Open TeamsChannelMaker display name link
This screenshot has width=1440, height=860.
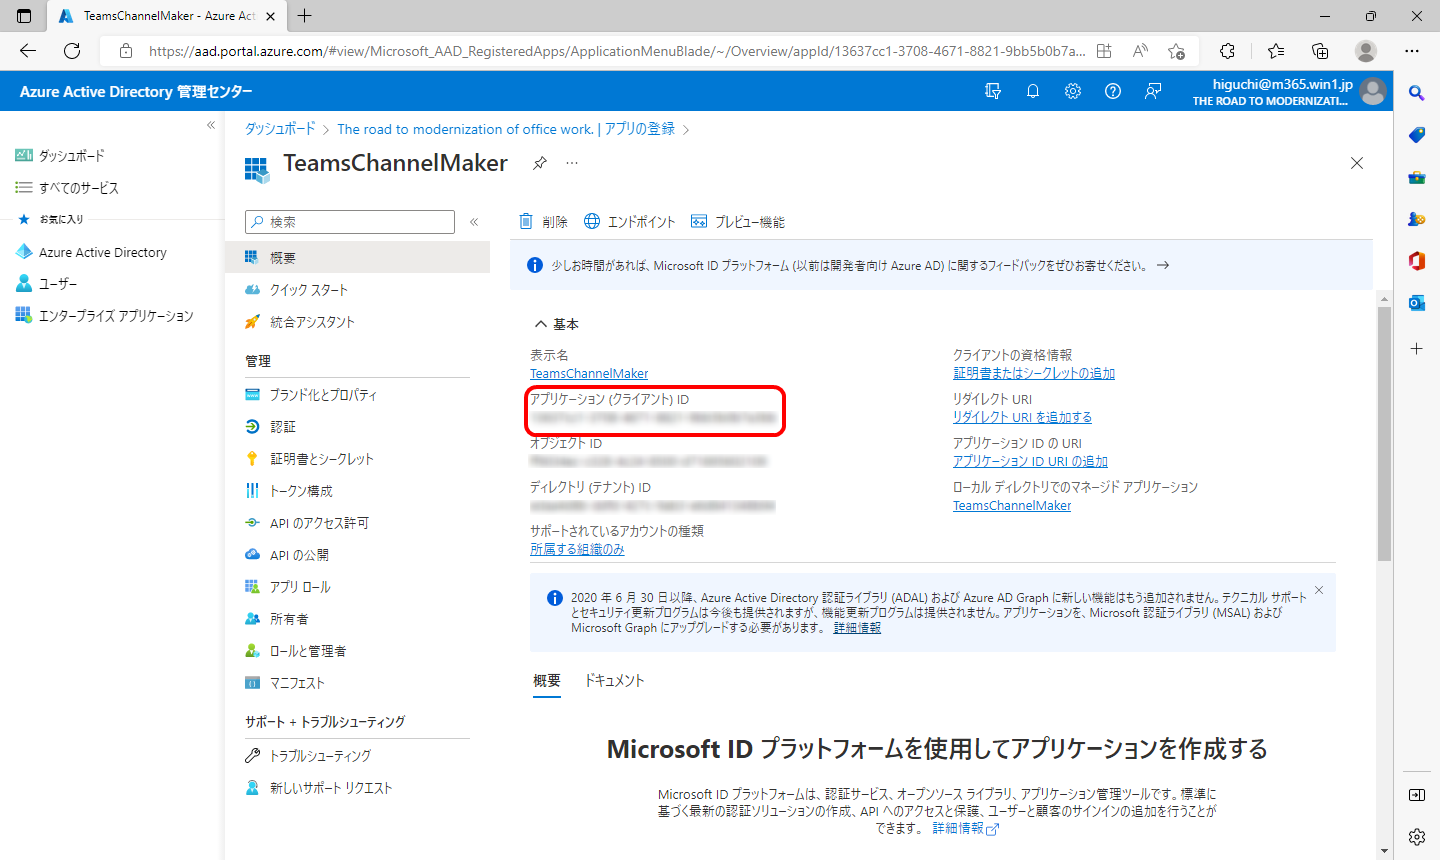coord(589,374)
